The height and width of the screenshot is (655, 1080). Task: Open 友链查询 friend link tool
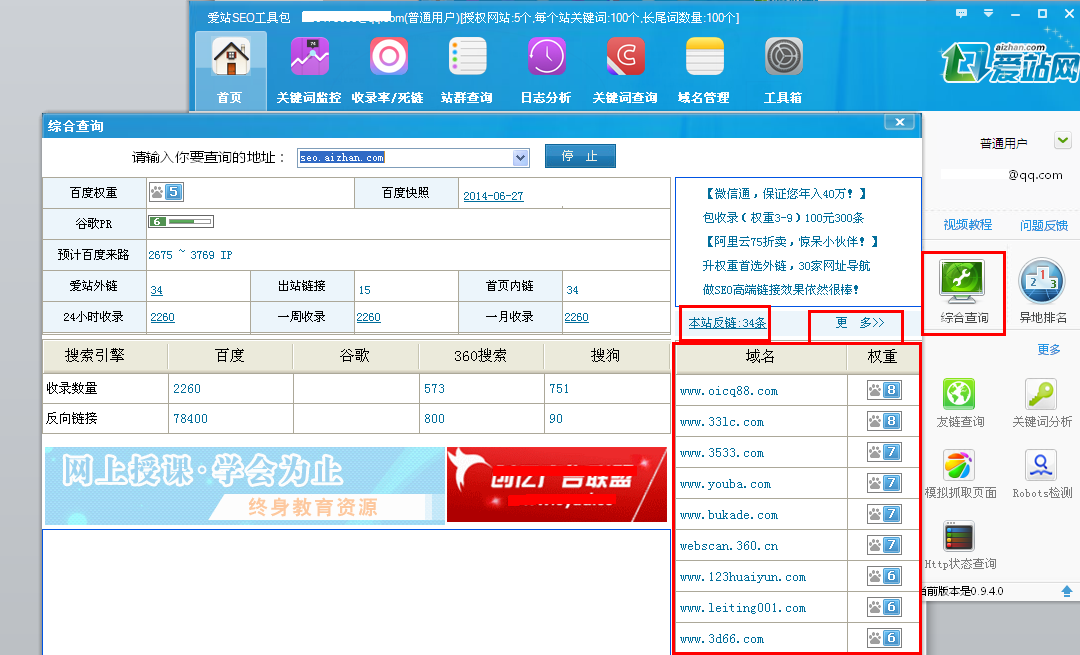tap(959, 404)
